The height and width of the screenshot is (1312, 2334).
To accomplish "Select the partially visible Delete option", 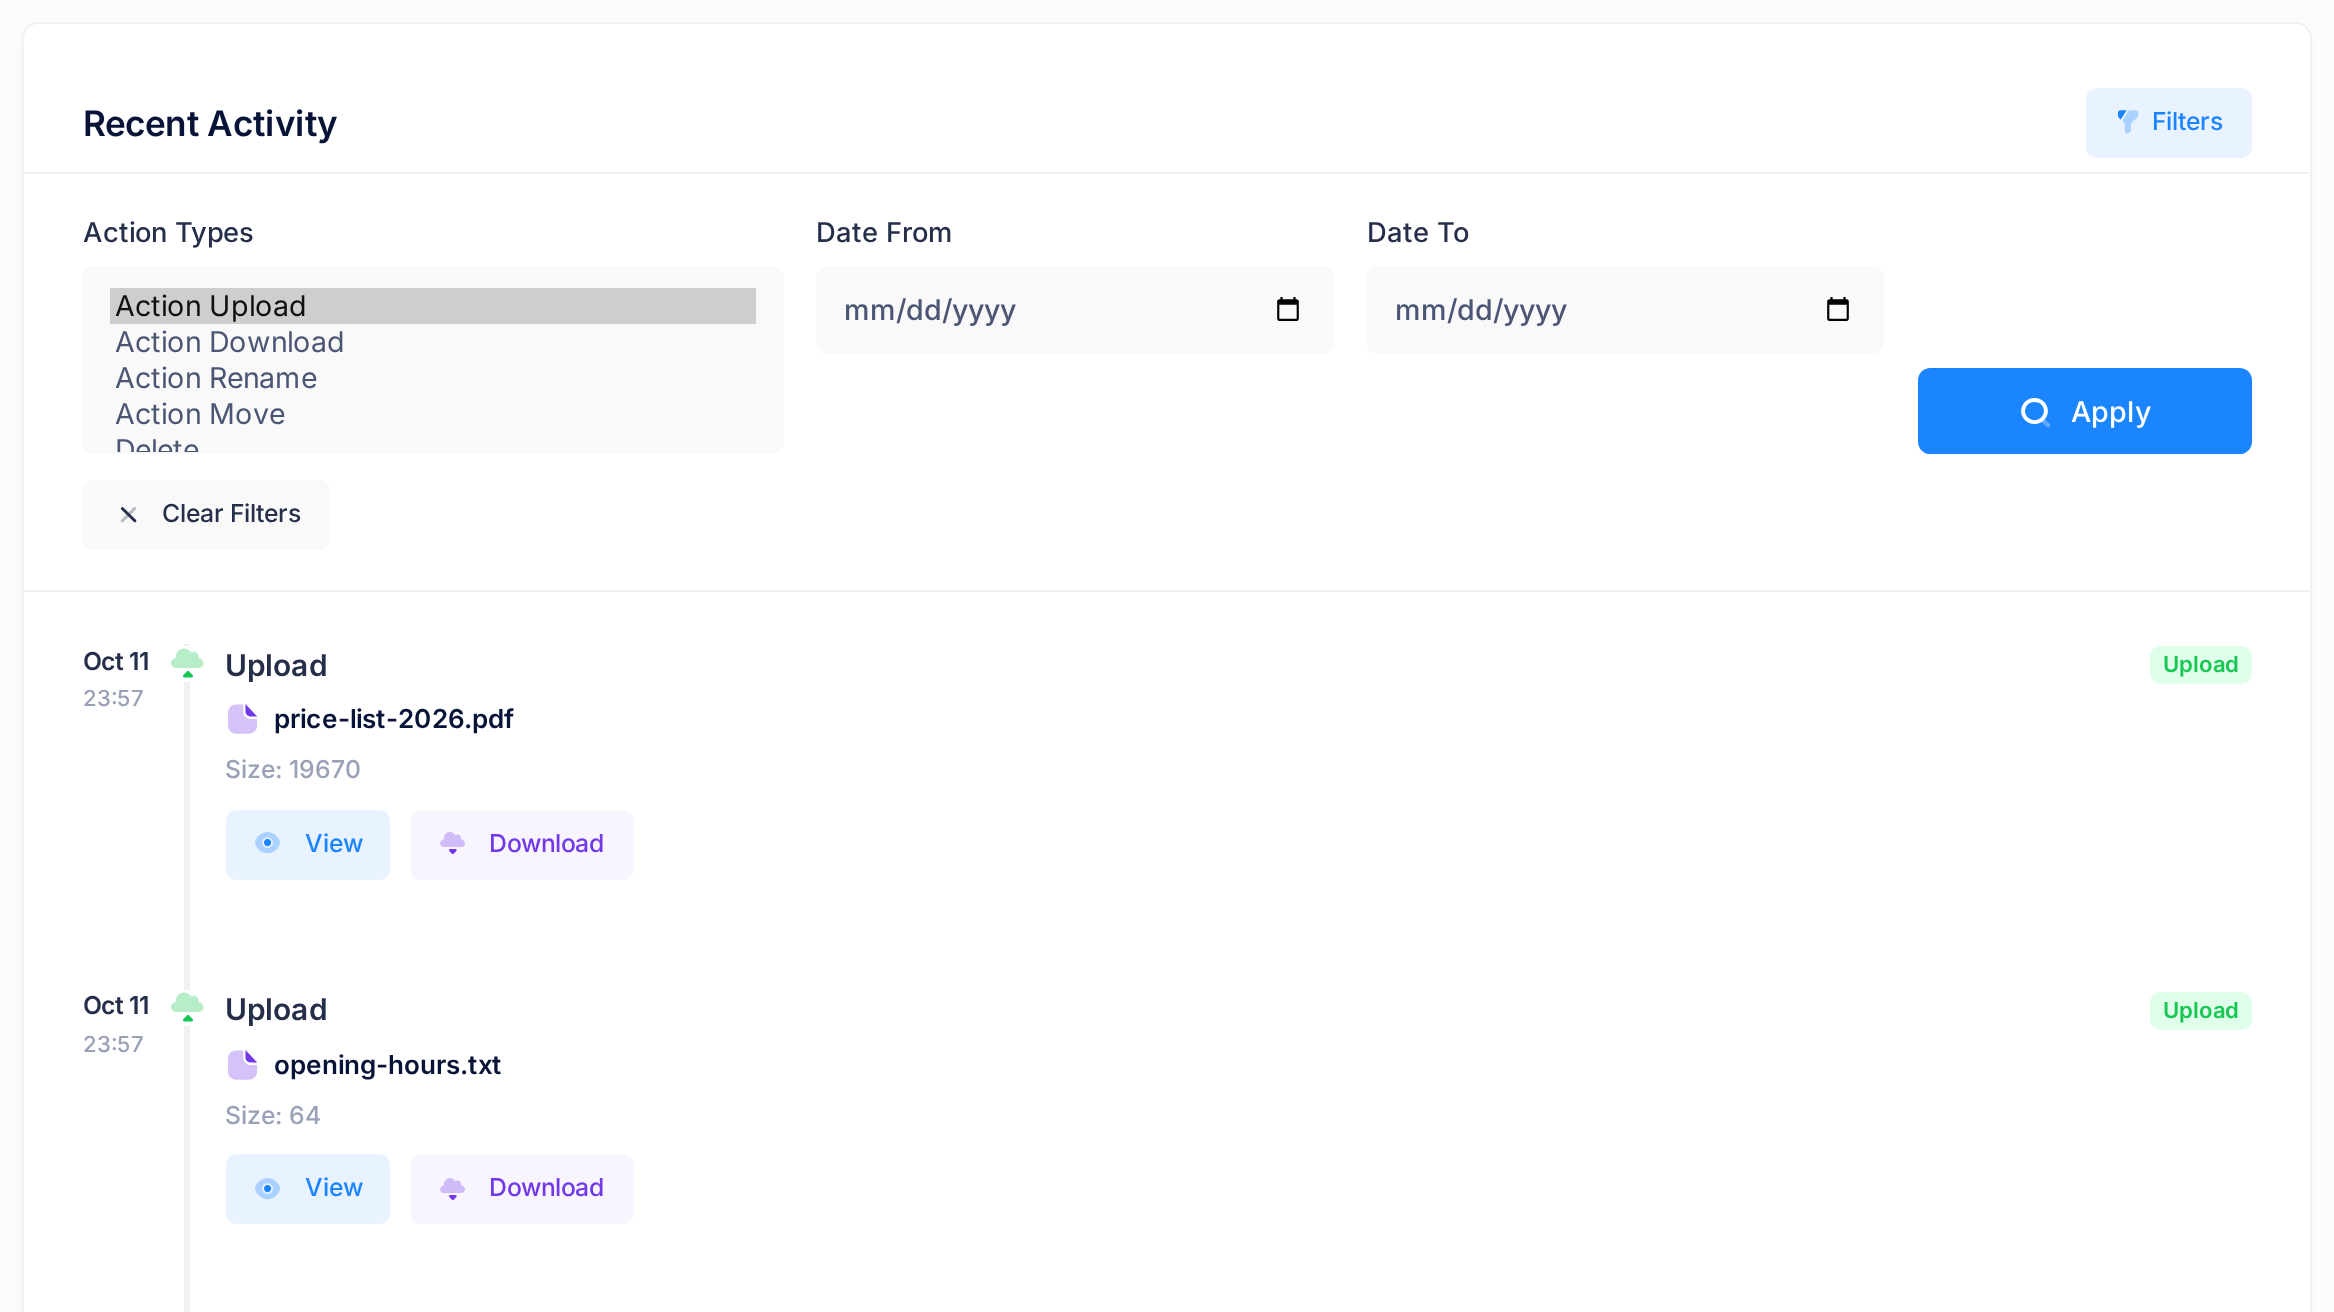I will pyautogui.click(x=433, y=443).
